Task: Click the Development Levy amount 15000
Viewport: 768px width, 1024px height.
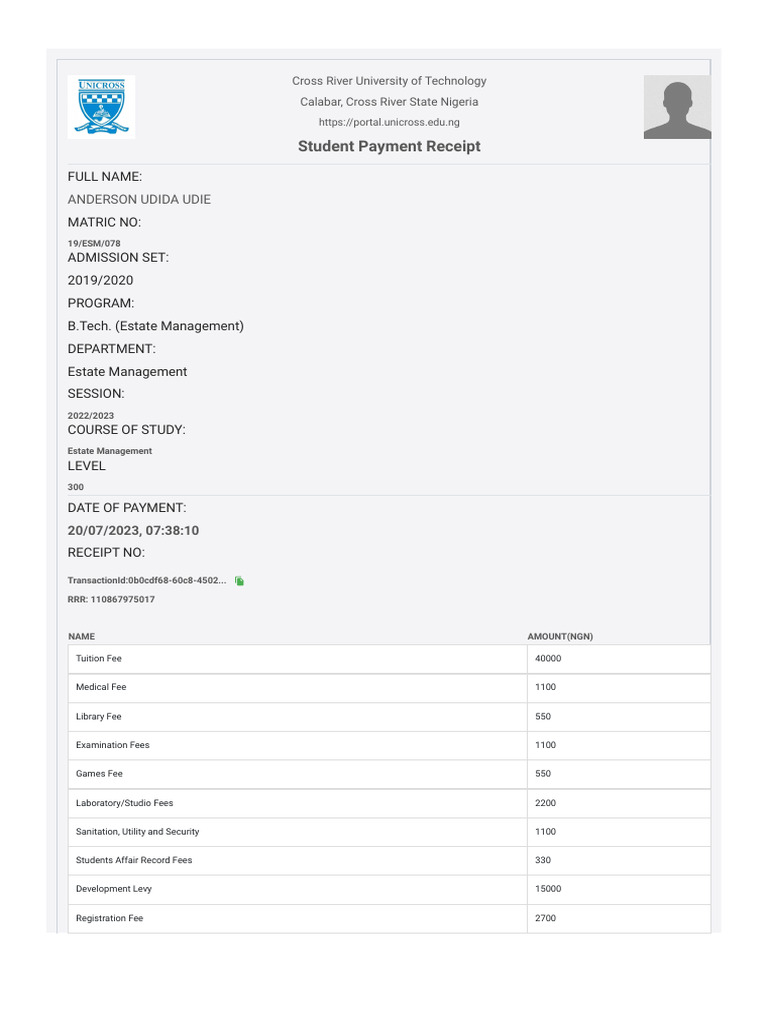Action: click(548, 889)
